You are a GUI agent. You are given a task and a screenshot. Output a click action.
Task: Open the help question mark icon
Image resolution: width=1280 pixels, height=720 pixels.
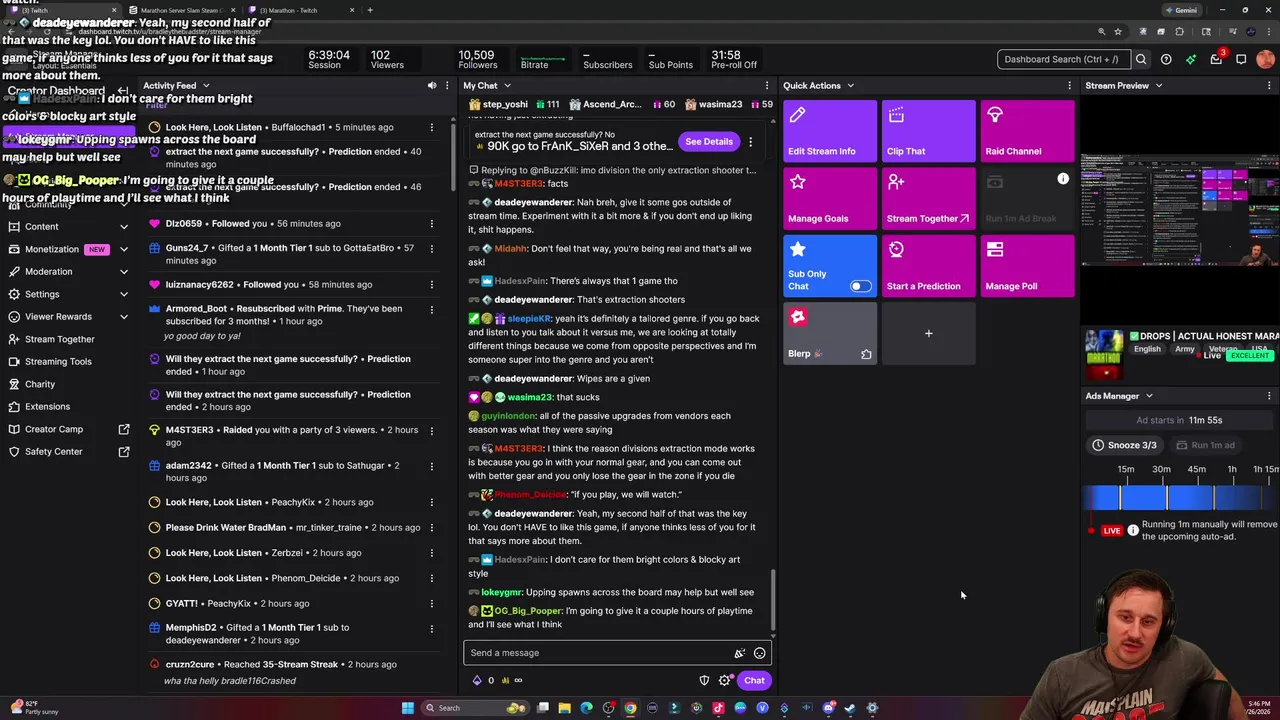1166,59
